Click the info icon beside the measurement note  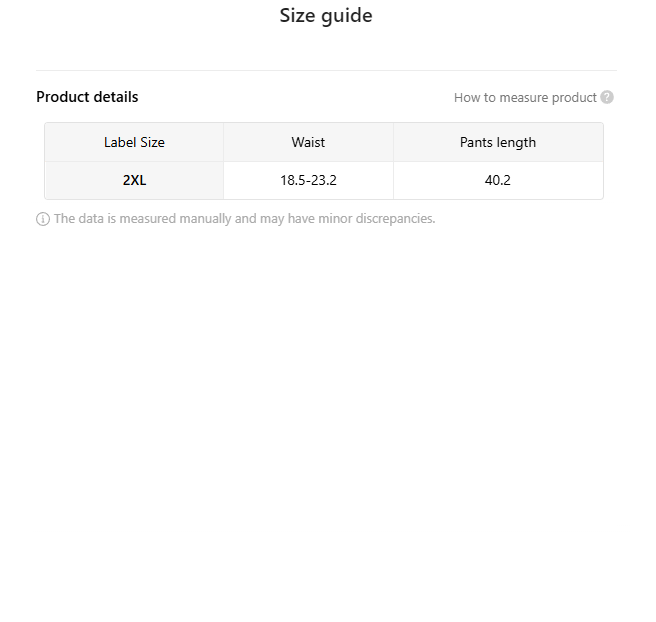(x=43, y=219)
